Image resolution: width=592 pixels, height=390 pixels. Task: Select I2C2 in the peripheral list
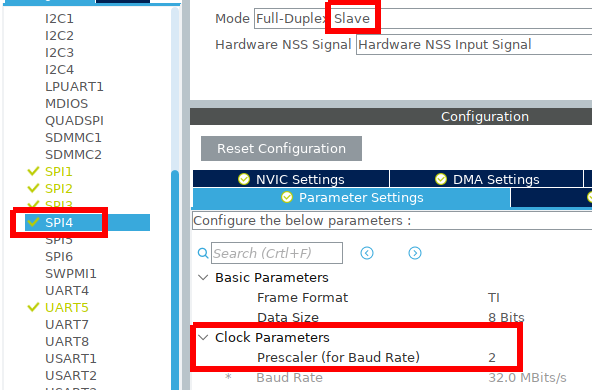59,35
